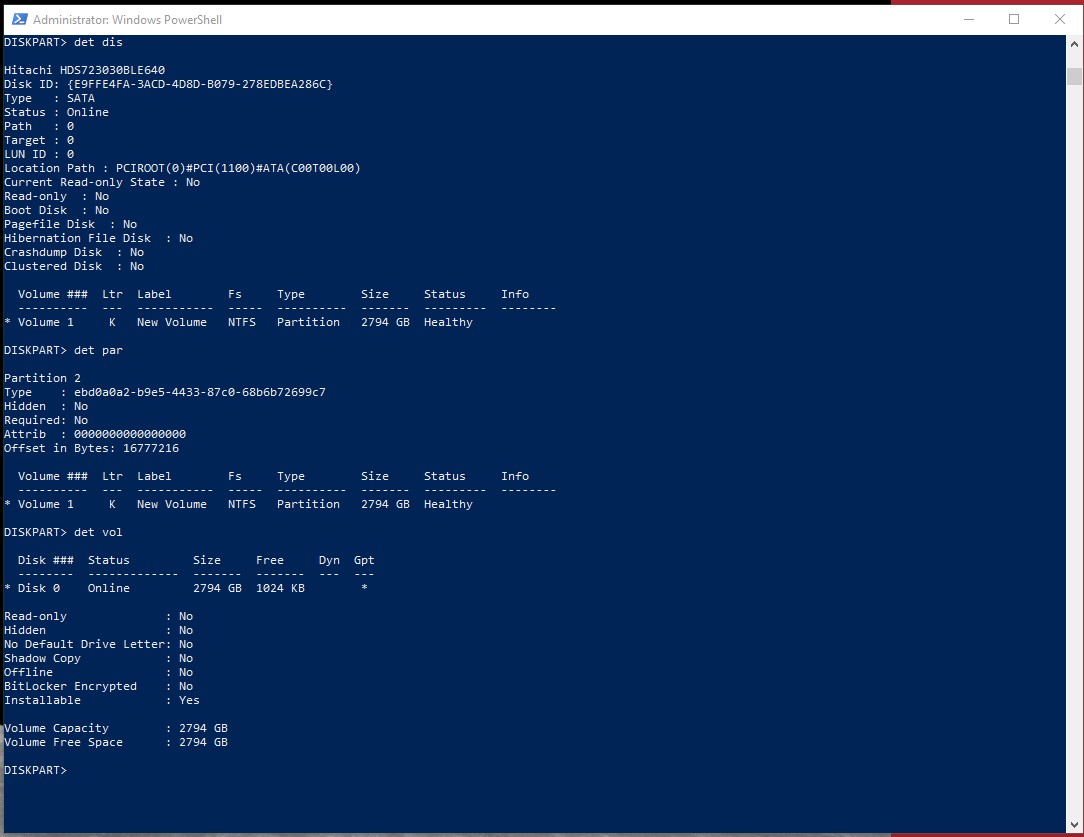
Task: Maximize the PowerShell window
Action: coord(1013,19)
